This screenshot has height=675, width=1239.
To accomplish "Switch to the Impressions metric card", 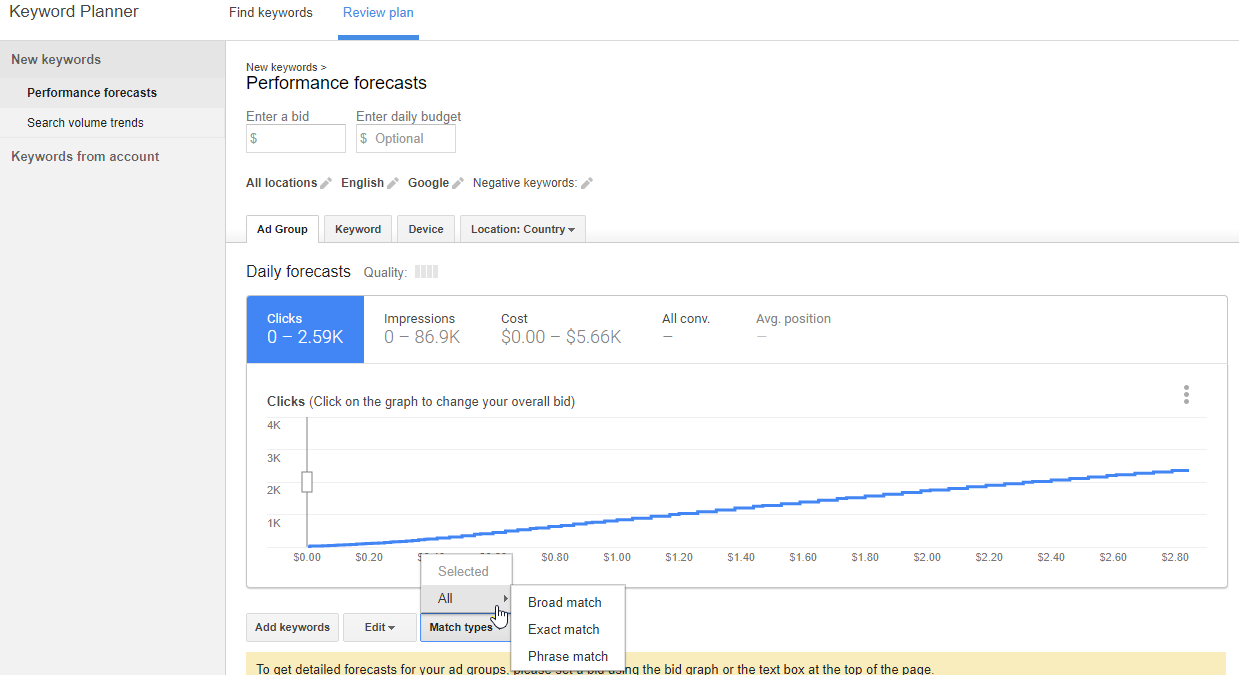I will 420,327.
